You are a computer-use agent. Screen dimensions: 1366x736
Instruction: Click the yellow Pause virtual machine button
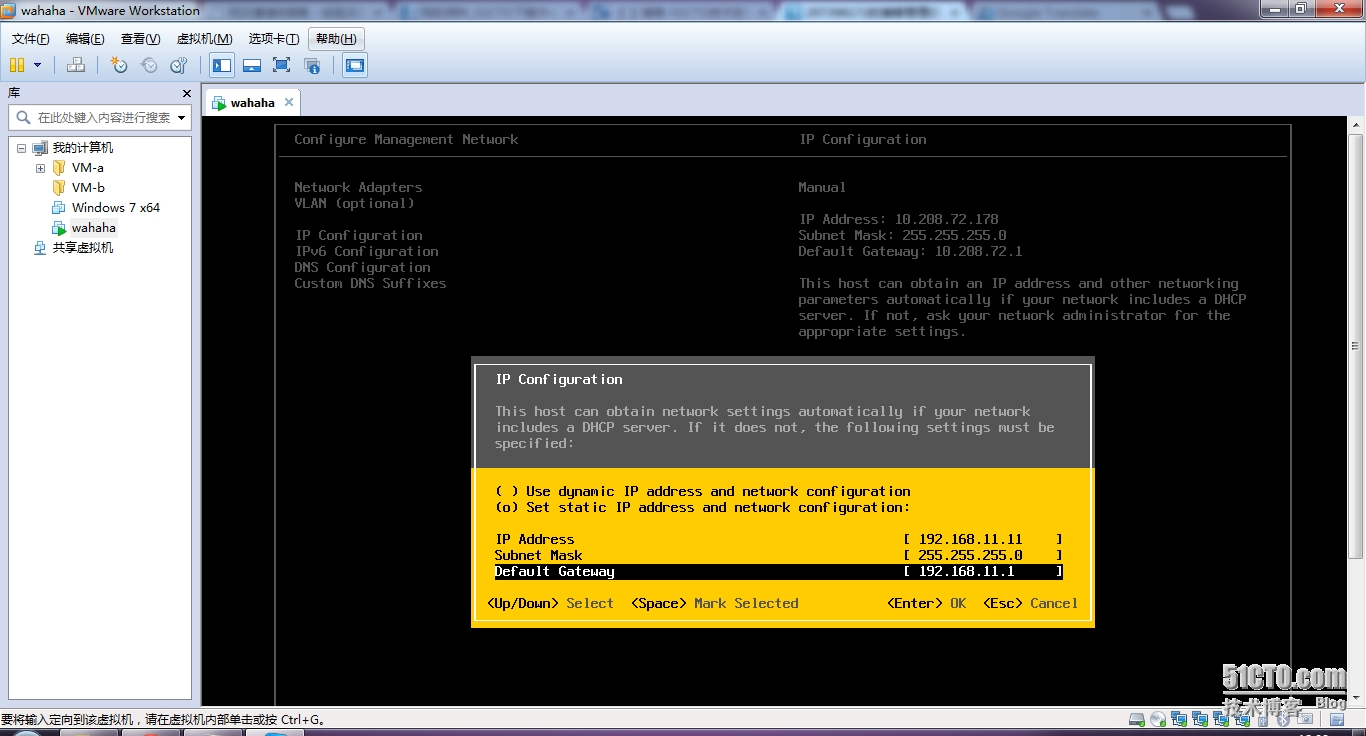pyautogui.click(x=17, y=65)
